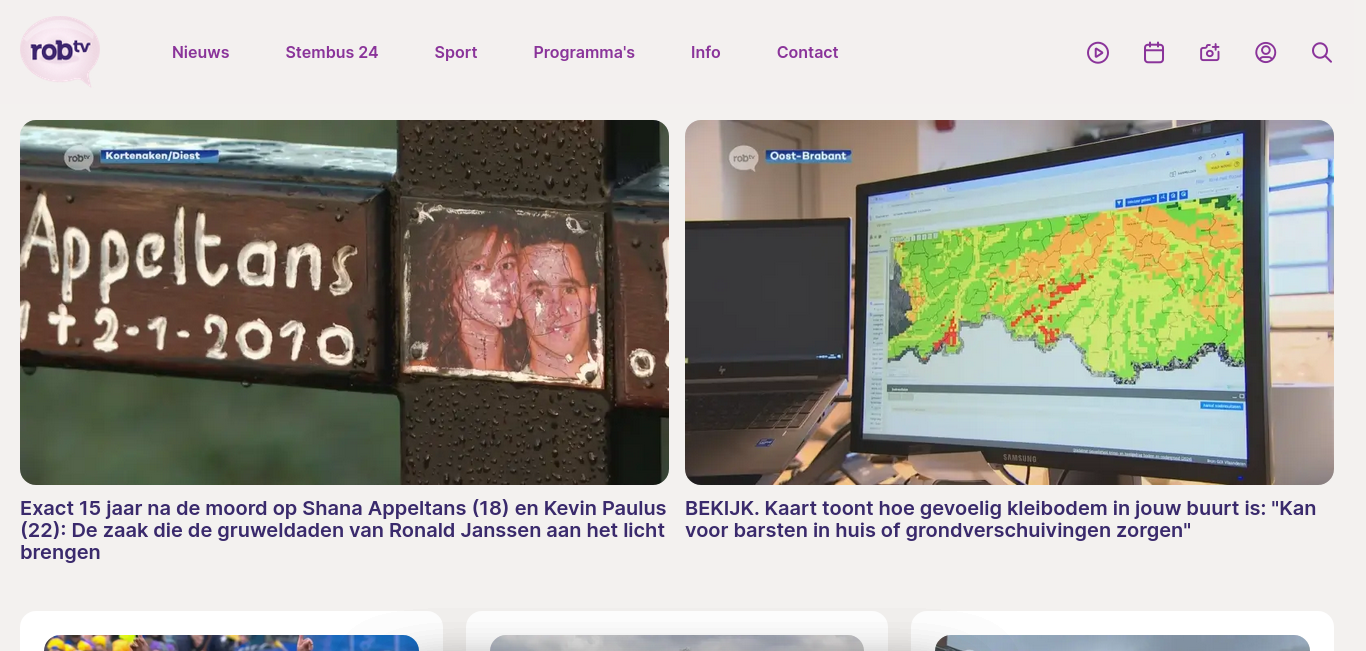The height and width of the screenshot is (651, 1366).
Task: Open the Appeltans memorial cross thumbnail
Action: pyautogui.click(x=344, y=302)
